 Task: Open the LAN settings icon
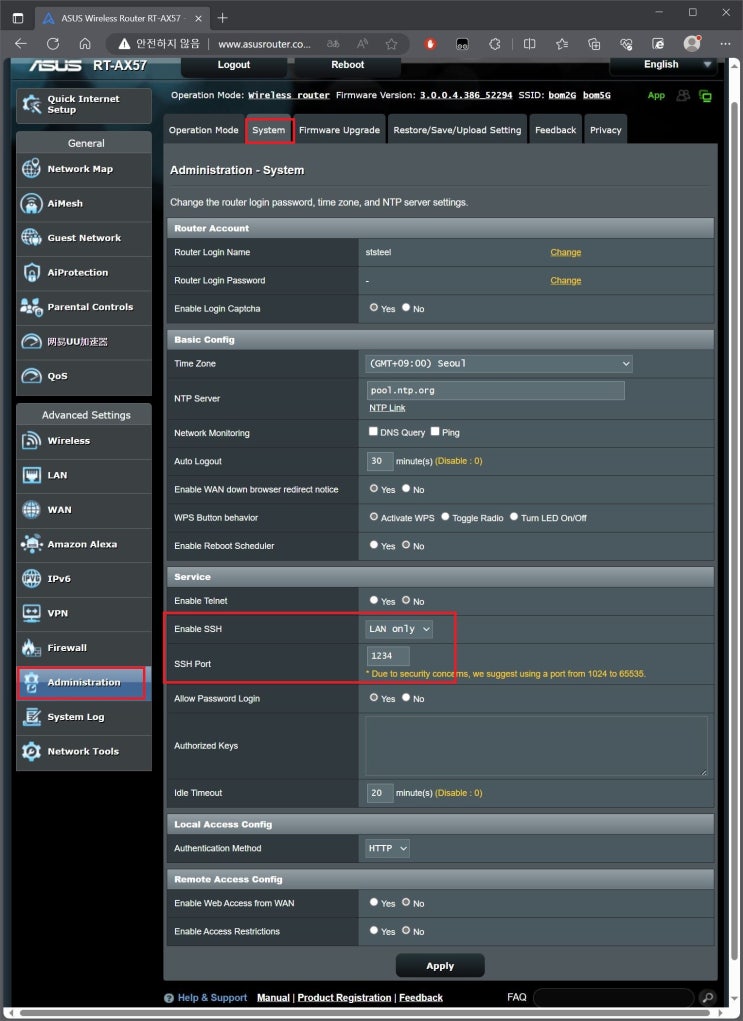click(x=31, y=475)
